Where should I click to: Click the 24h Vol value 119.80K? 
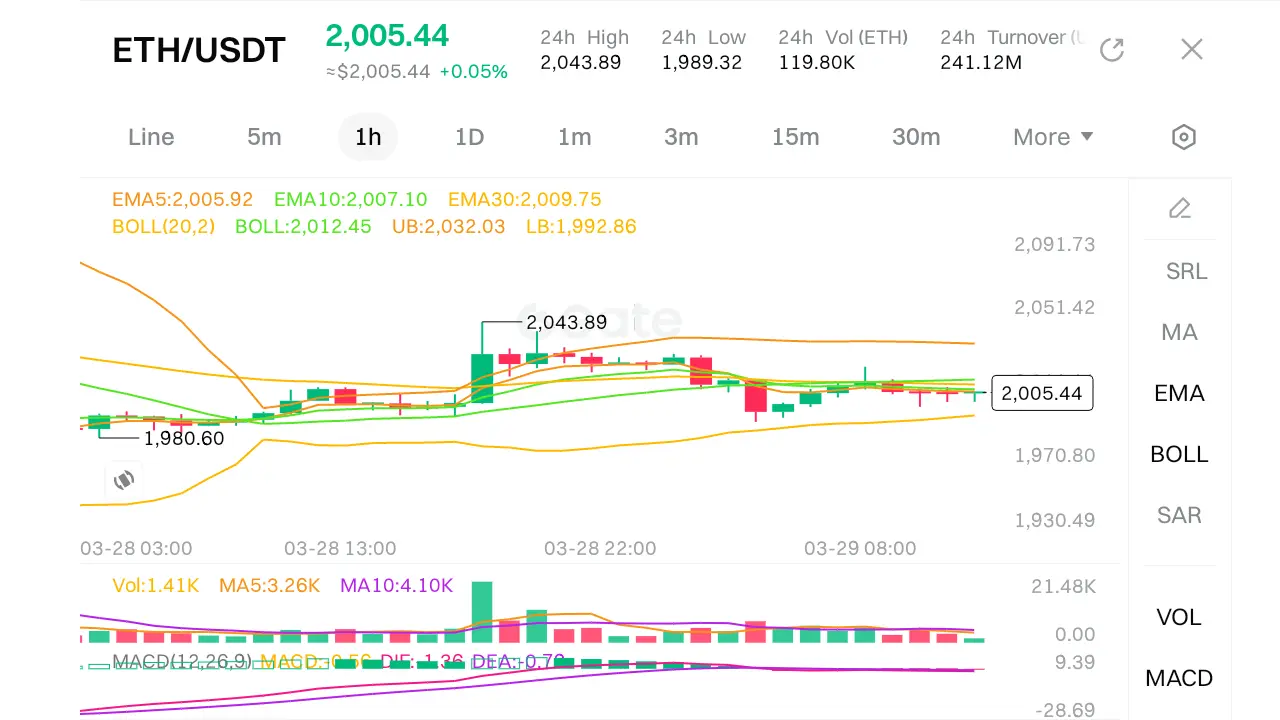[817, 63]
